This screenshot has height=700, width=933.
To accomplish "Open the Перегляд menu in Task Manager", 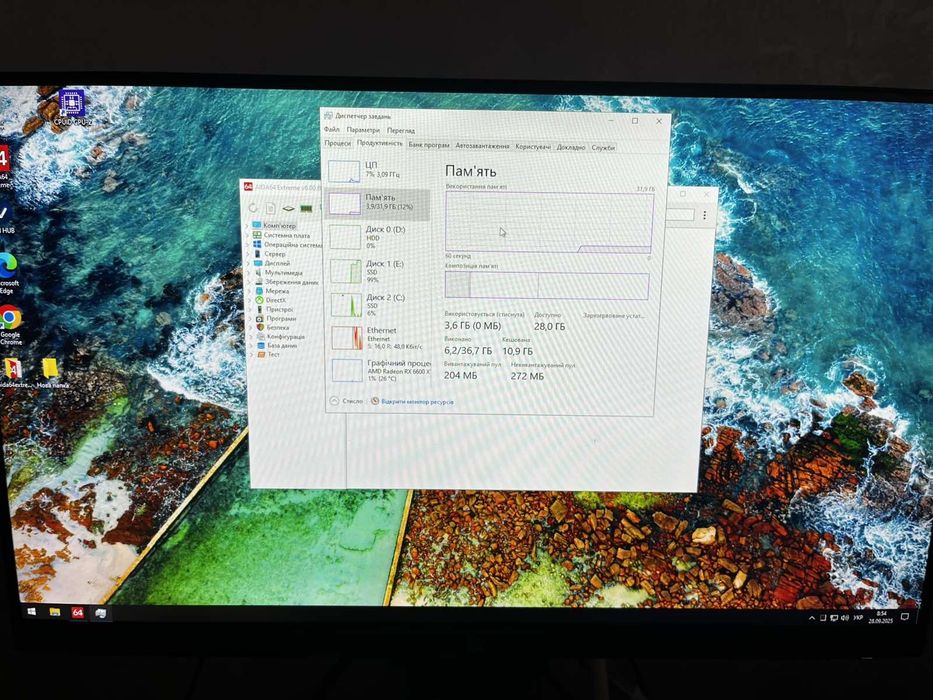I will point(401,130).
